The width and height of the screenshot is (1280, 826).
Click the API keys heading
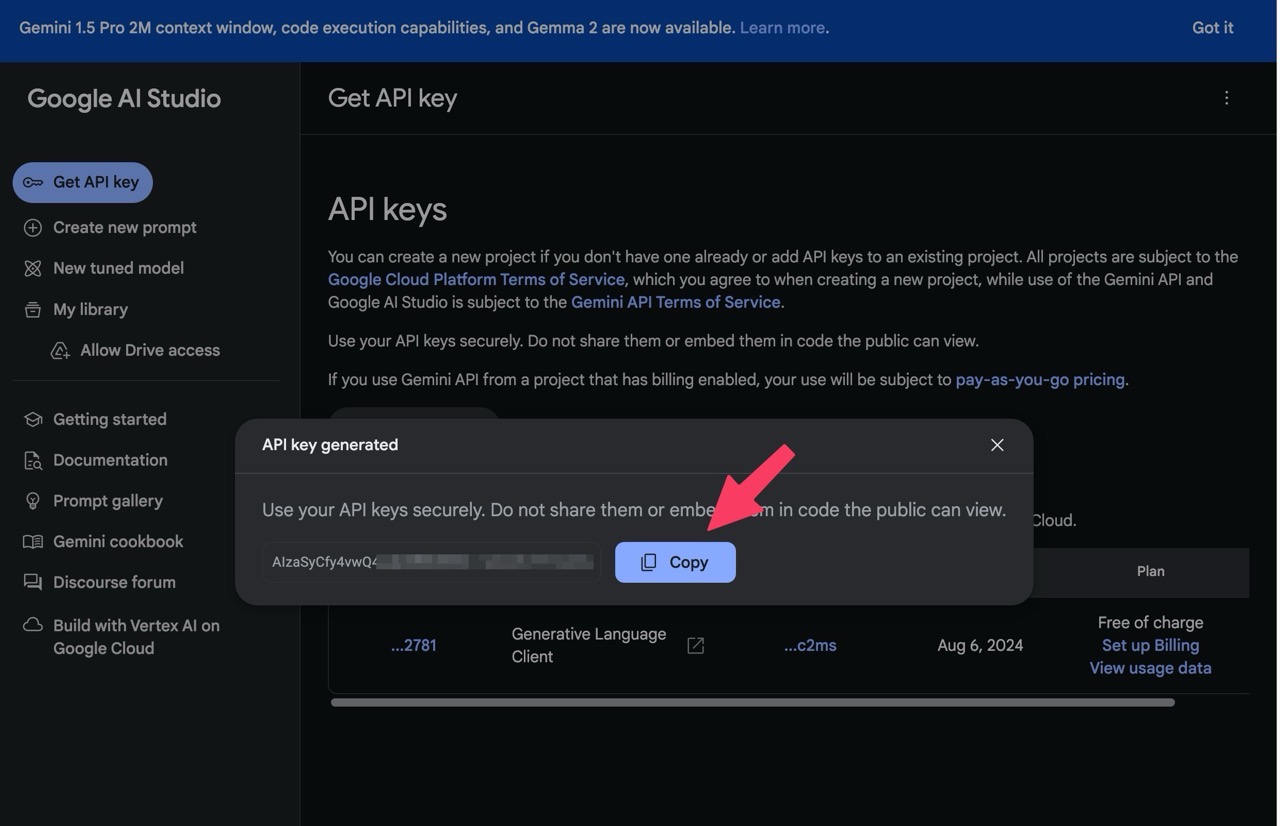click(387, 209)
